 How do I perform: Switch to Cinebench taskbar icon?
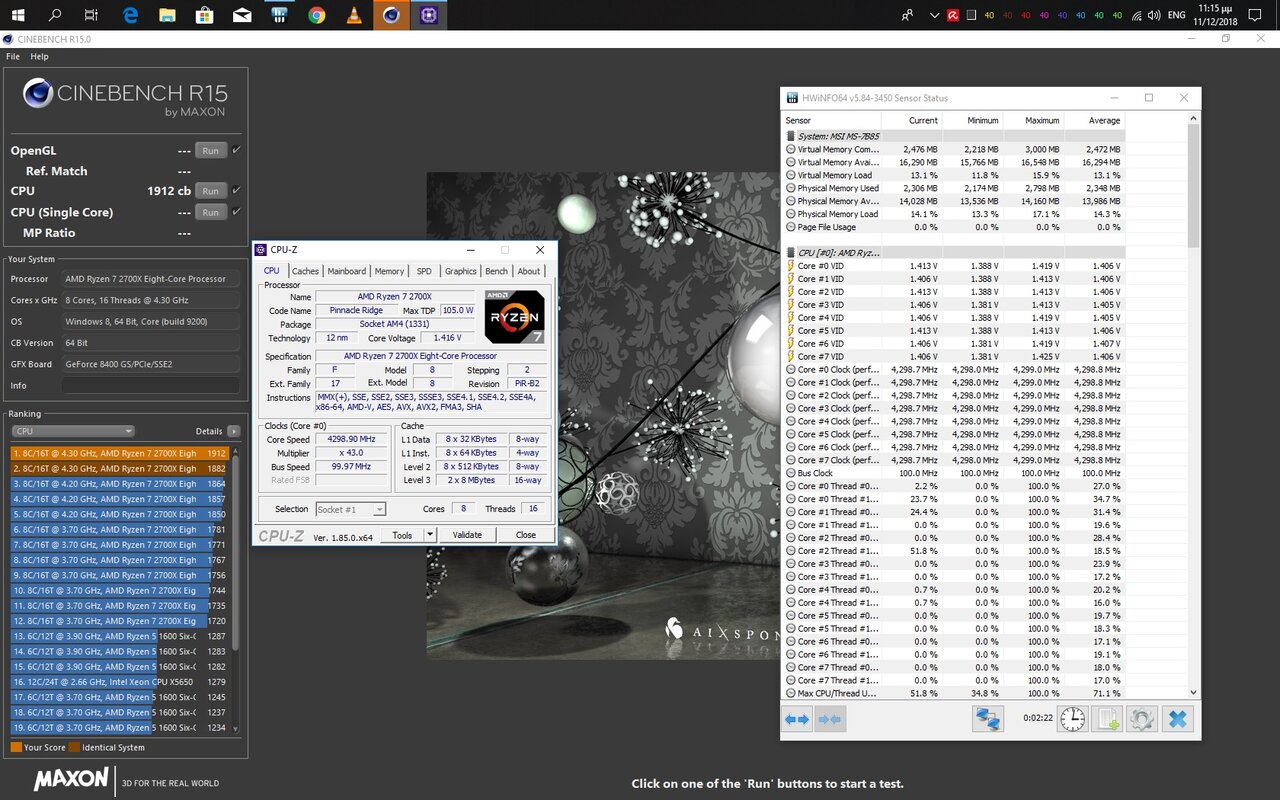391,15
